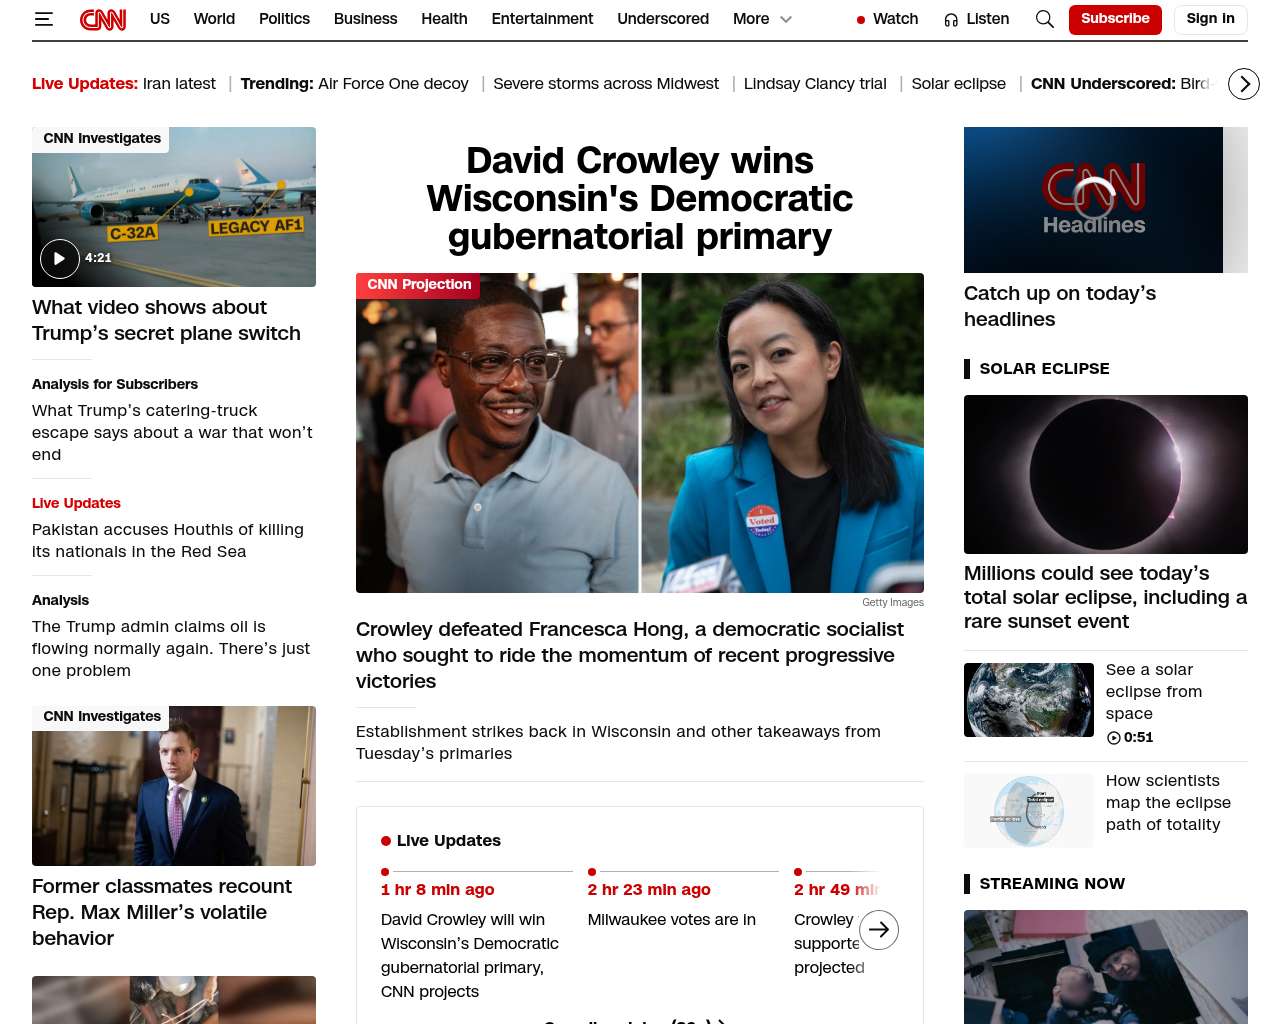The height and width of the screenshot is (1024, 1280).
Task: Open STREAMING NOW section heading
Action: [x=1052, y=884]
